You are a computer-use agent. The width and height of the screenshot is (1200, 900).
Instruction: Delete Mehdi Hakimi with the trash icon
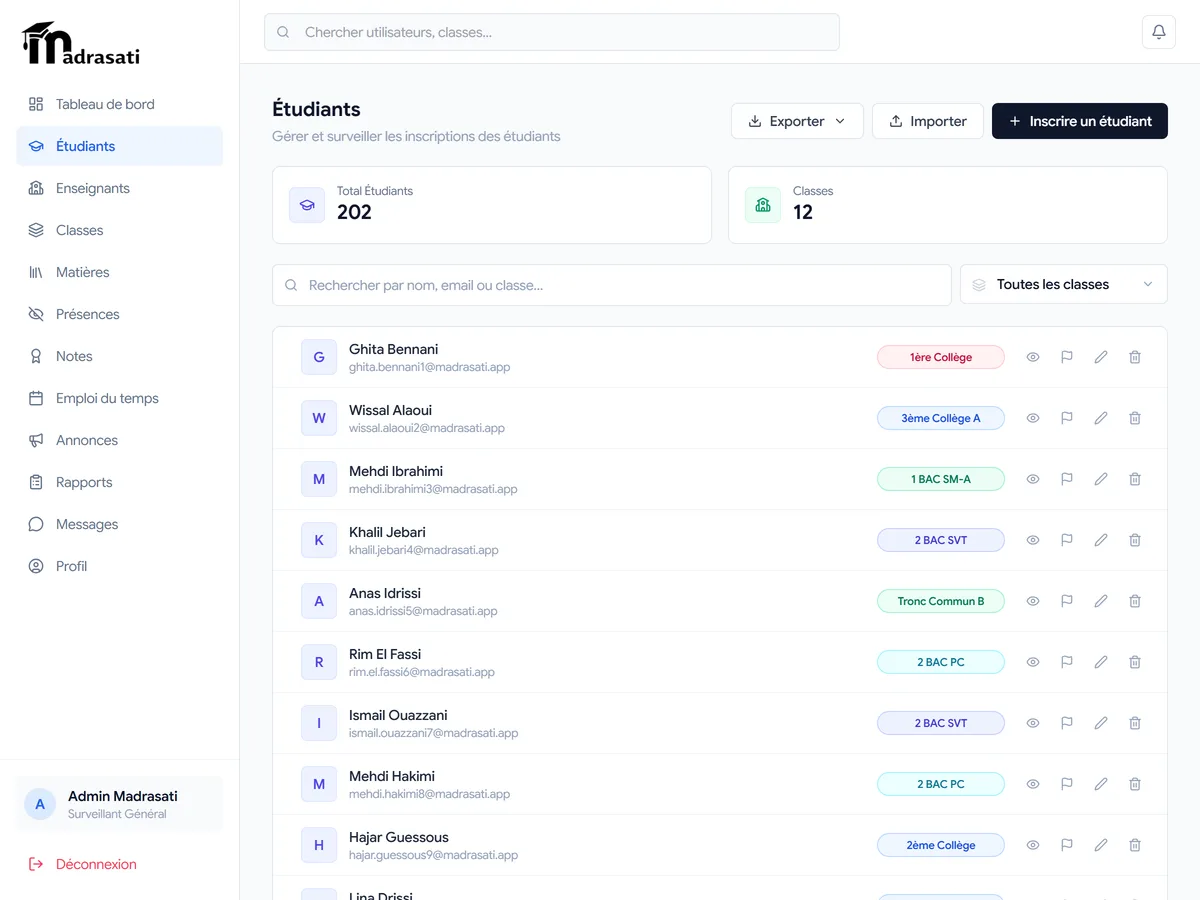1135,784
